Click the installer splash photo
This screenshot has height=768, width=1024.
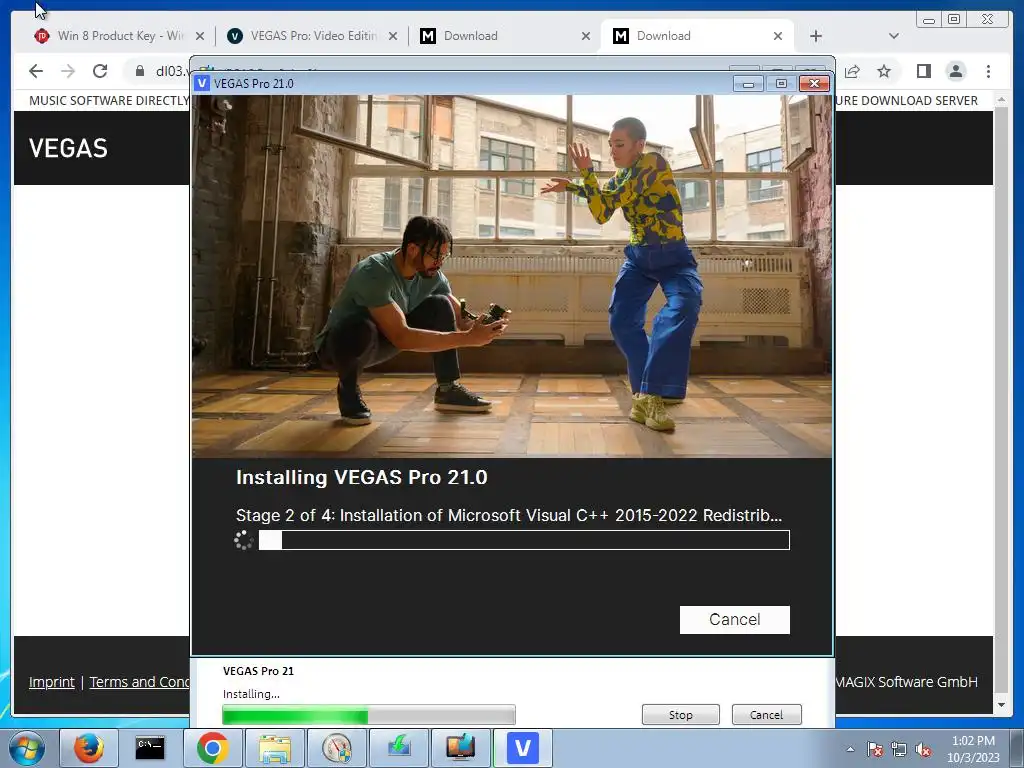click(512, 276)
